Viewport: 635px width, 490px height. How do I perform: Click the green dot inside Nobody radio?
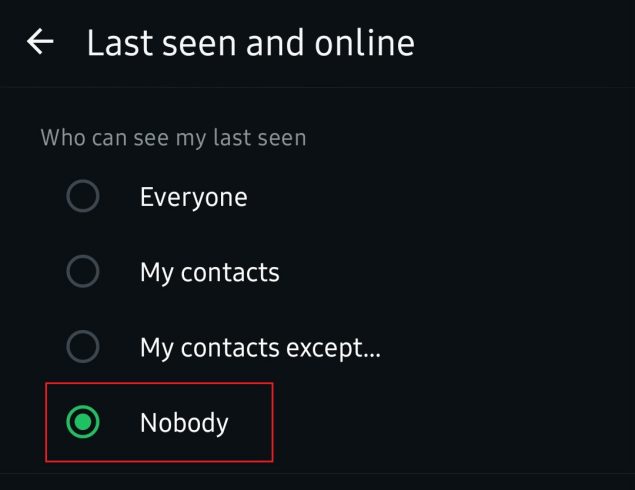[83, 422]
